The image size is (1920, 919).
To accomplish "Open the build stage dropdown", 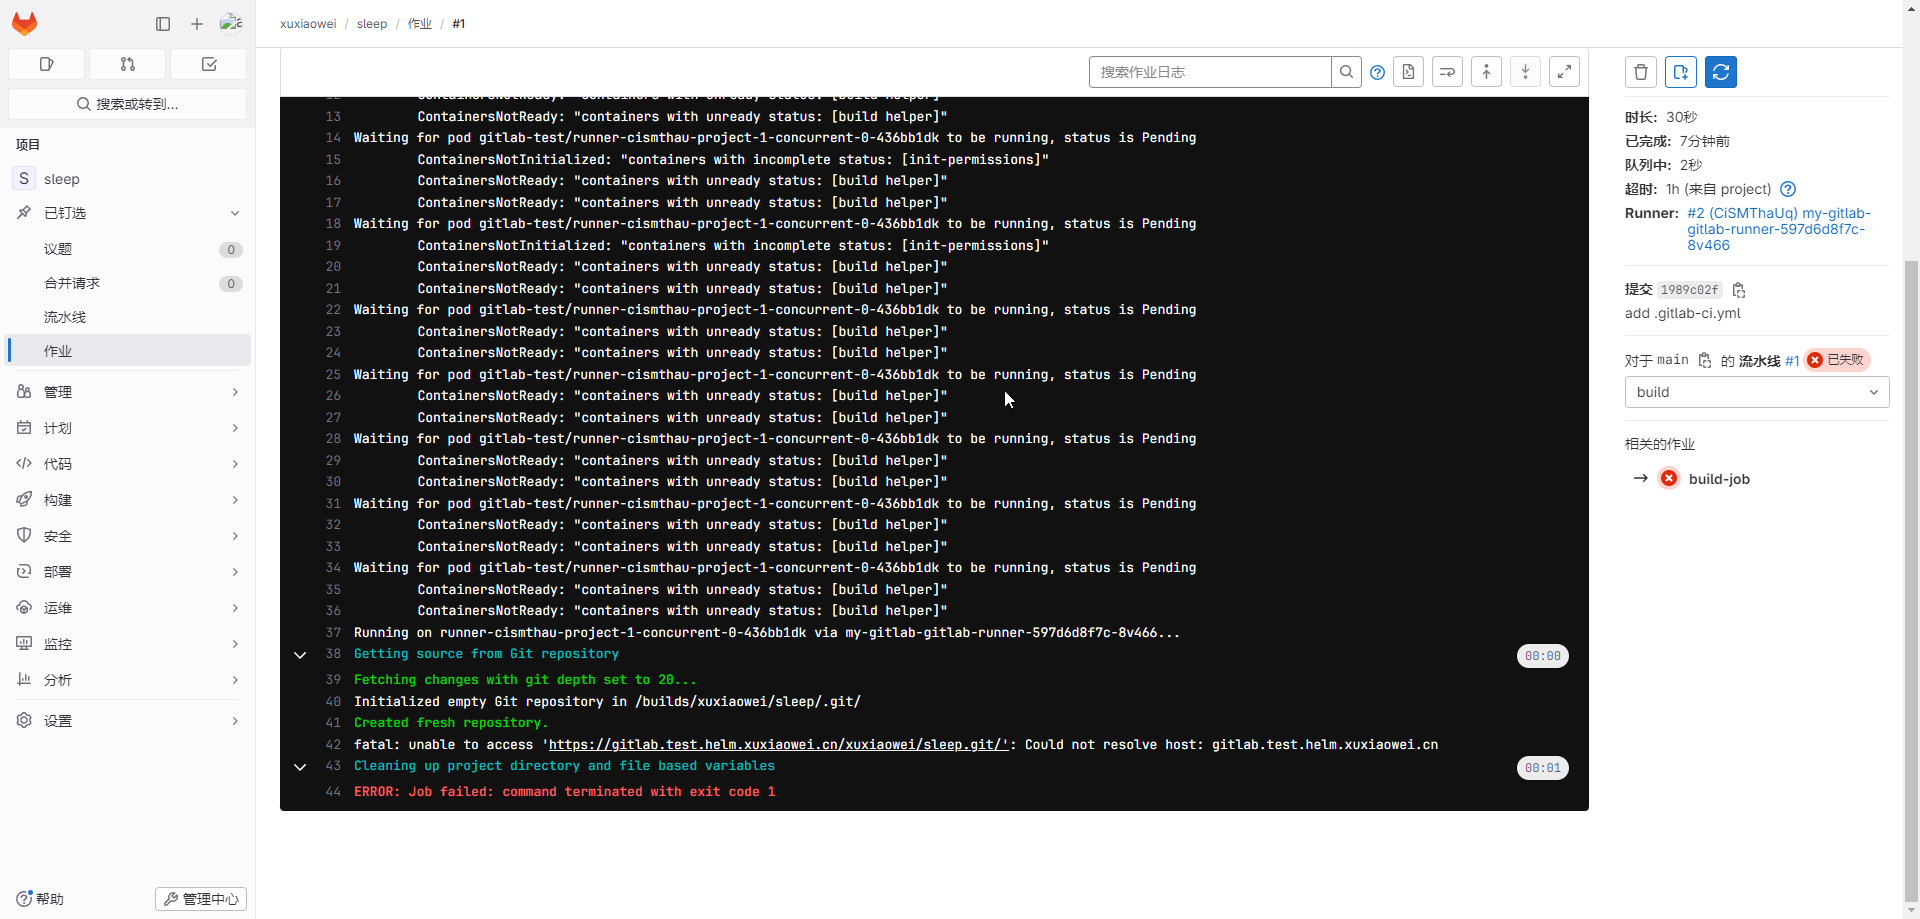I will (1756, 392).
